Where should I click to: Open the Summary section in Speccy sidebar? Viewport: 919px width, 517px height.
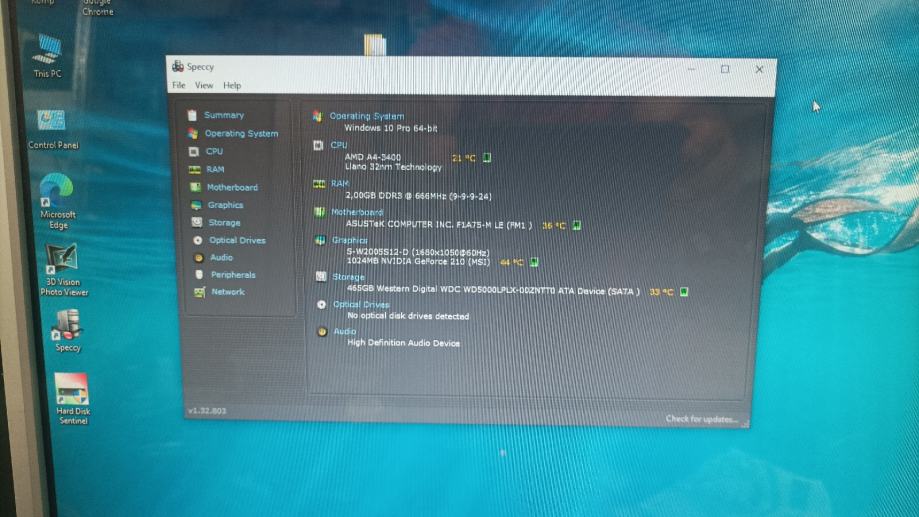pyautogui.click(x=224, y=115)
